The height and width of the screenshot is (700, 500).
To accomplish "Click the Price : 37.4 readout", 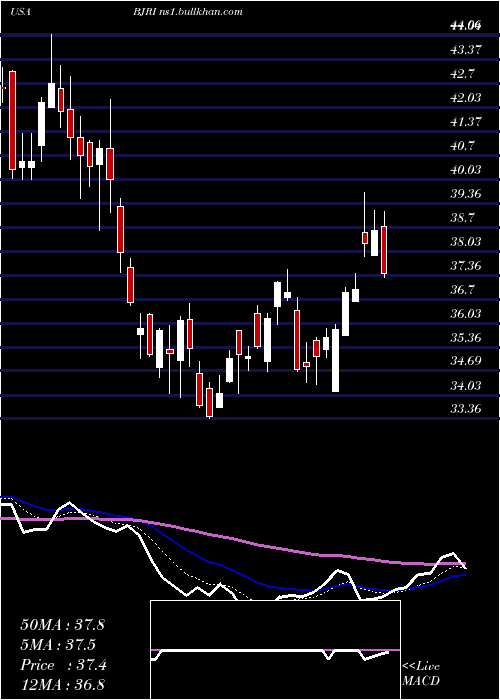I will click(x=63, y=665).
